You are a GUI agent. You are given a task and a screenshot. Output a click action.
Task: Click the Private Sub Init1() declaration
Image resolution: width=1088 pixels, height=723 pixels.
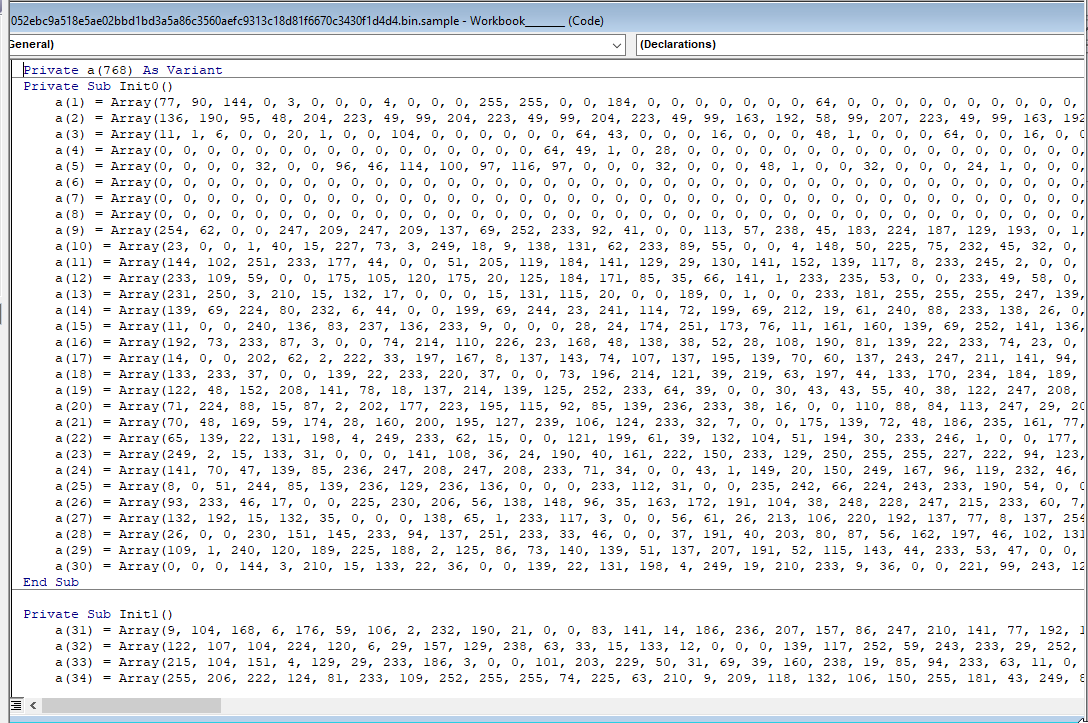click(x=98, y=614)
